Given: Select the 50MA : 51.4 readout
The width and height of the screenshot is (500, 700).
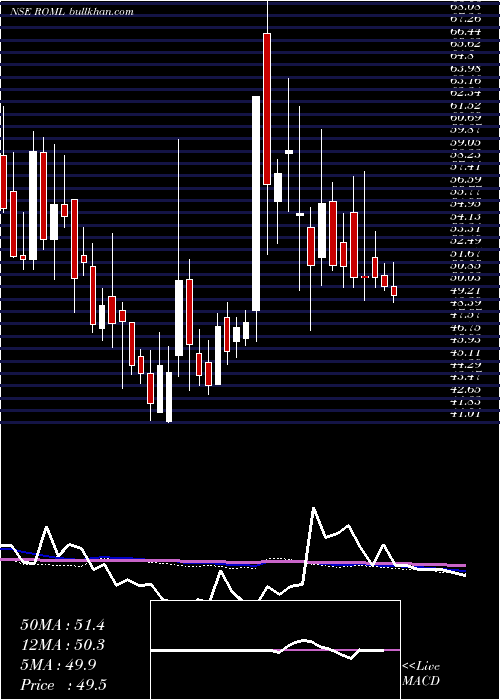Looking at the screenshot, I should (62, 625).
